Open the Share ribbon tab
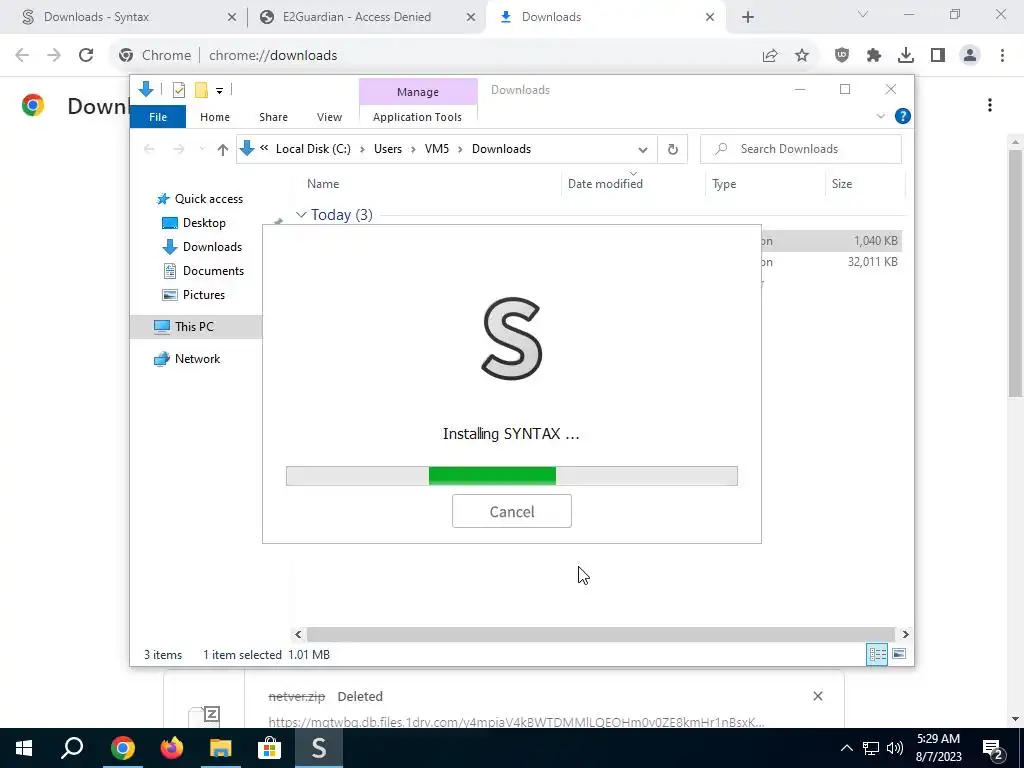The width and height of the screenshot is (1024, 768). coord(273,117)
